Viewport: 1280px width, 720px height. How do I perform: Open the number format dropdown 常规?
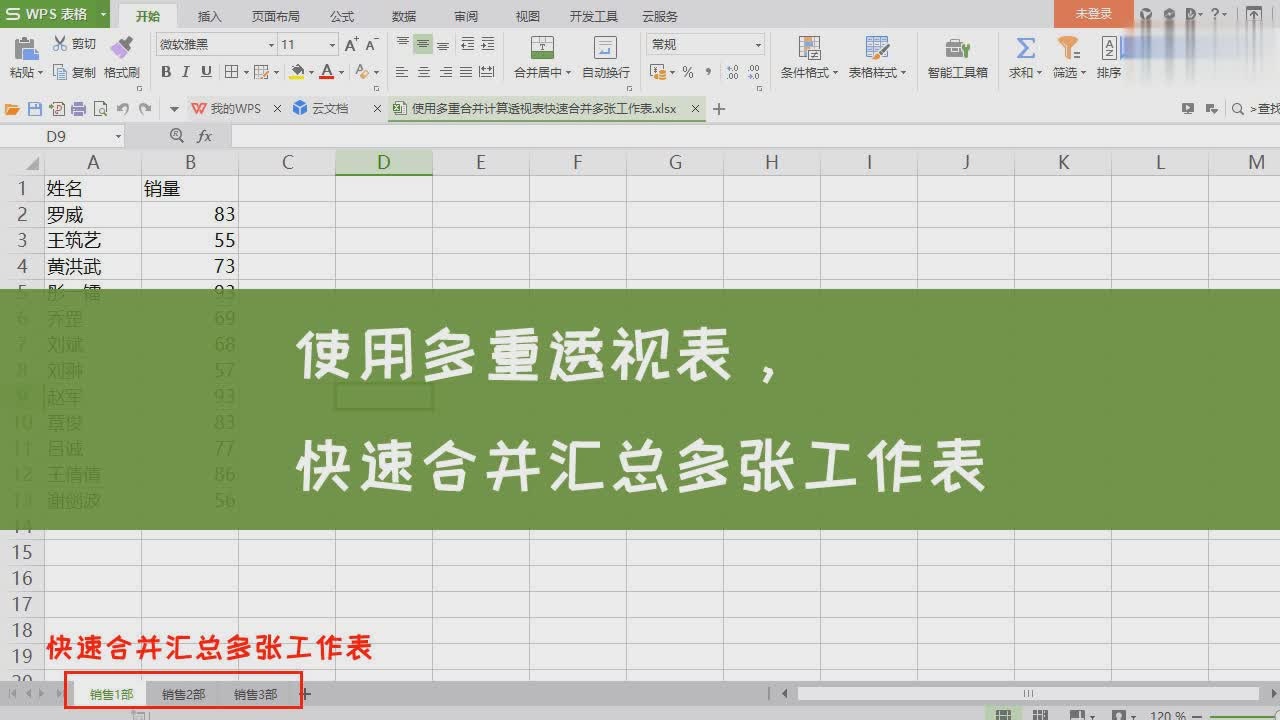point(758,45)
